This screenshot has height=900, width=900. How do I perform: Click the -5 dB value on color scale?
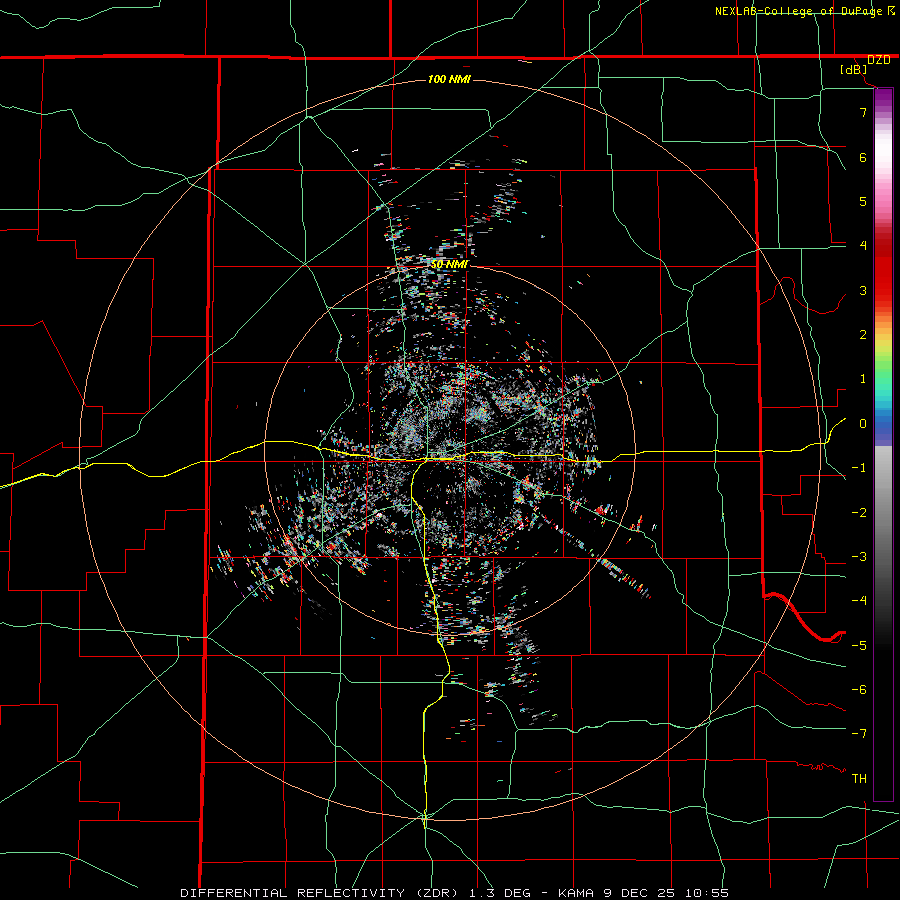[859, 646]
